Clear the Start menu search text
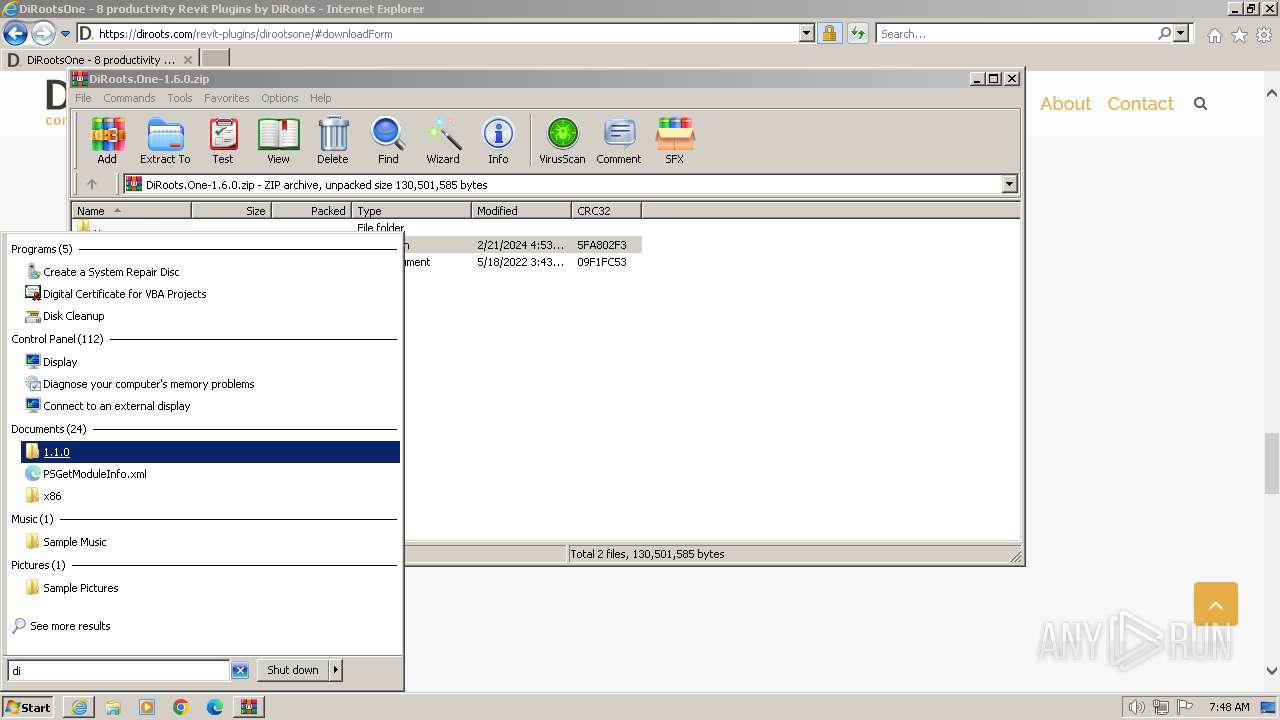The height and width of the screenshot is (720, 1280). 240,671
